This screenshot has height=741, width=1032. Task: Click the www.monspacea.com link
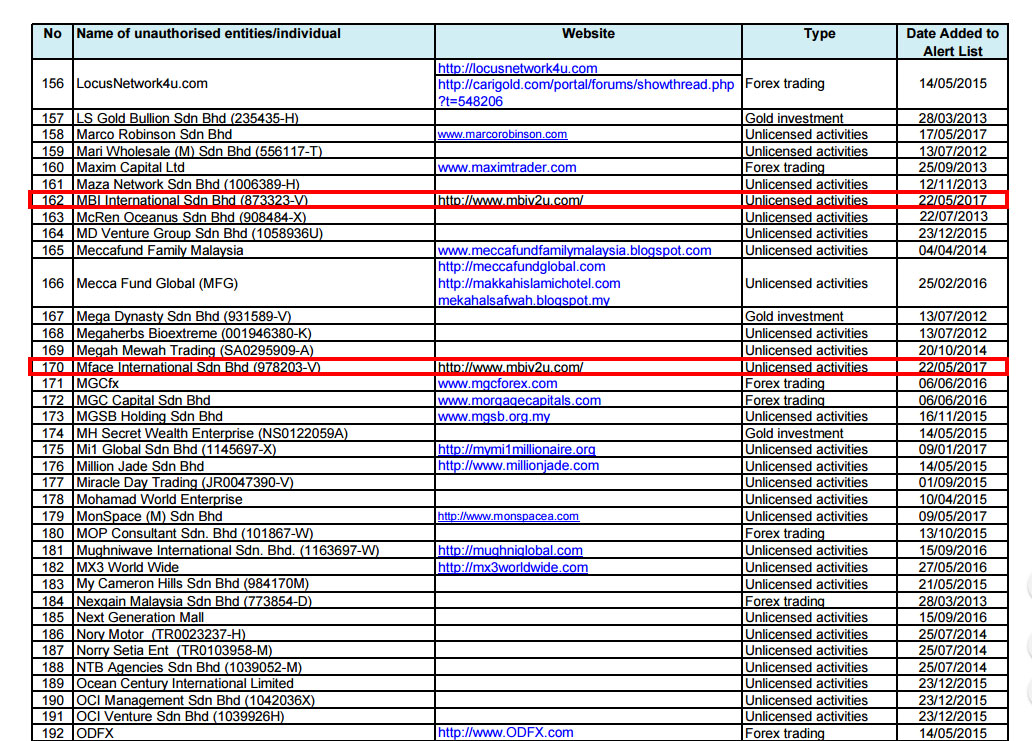(x=508, y=516)
